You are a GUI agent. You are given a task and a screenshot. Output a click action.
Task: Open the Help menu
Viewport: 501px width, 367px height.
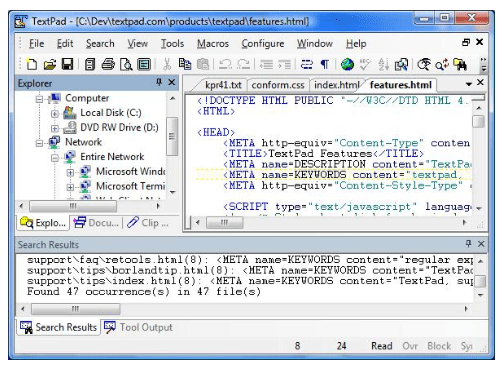(x=356, y=44)
